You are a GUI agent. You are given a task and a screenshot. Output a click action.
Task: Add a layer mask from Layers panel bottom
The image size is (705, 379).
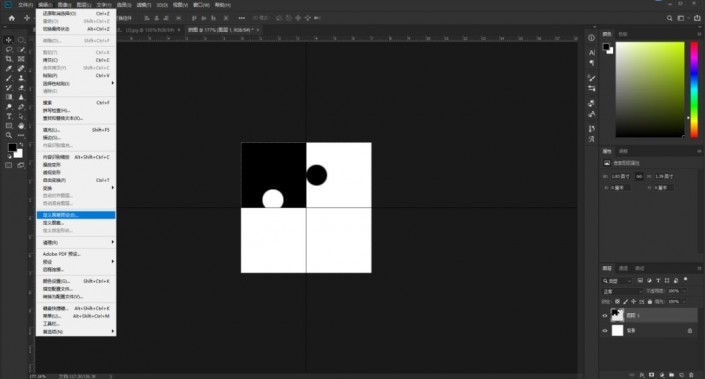651,375
